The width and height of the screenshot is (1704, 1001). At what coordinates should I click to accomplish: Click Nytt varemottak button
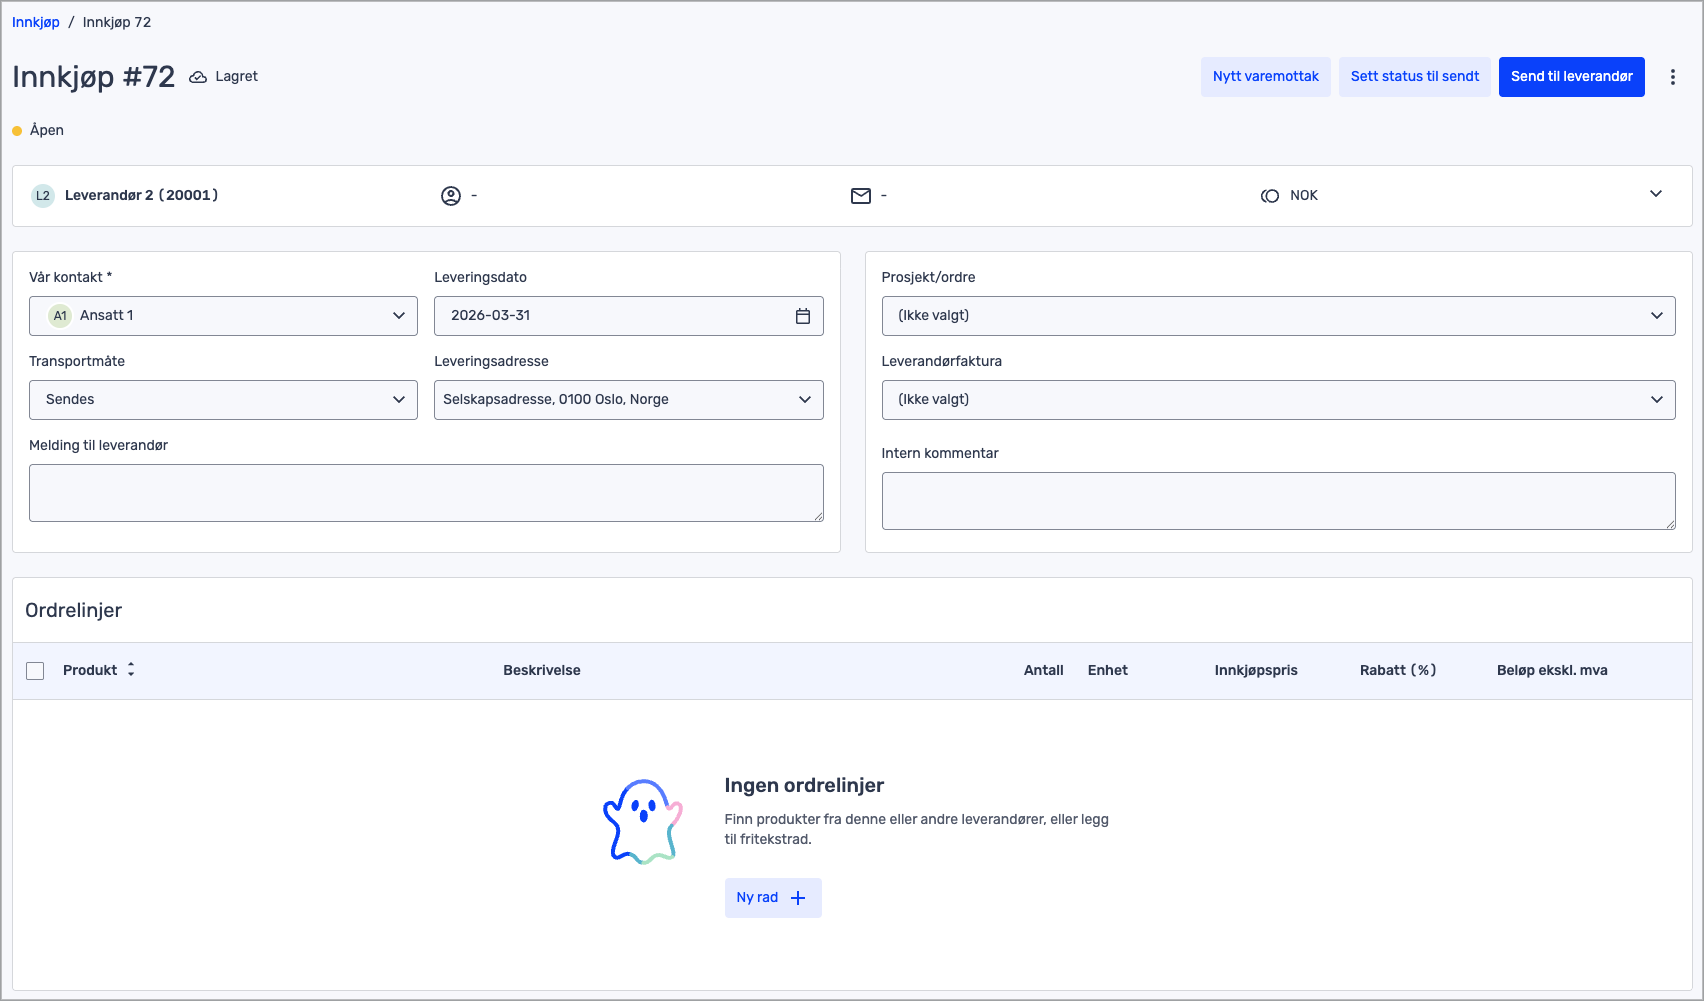1265,77
